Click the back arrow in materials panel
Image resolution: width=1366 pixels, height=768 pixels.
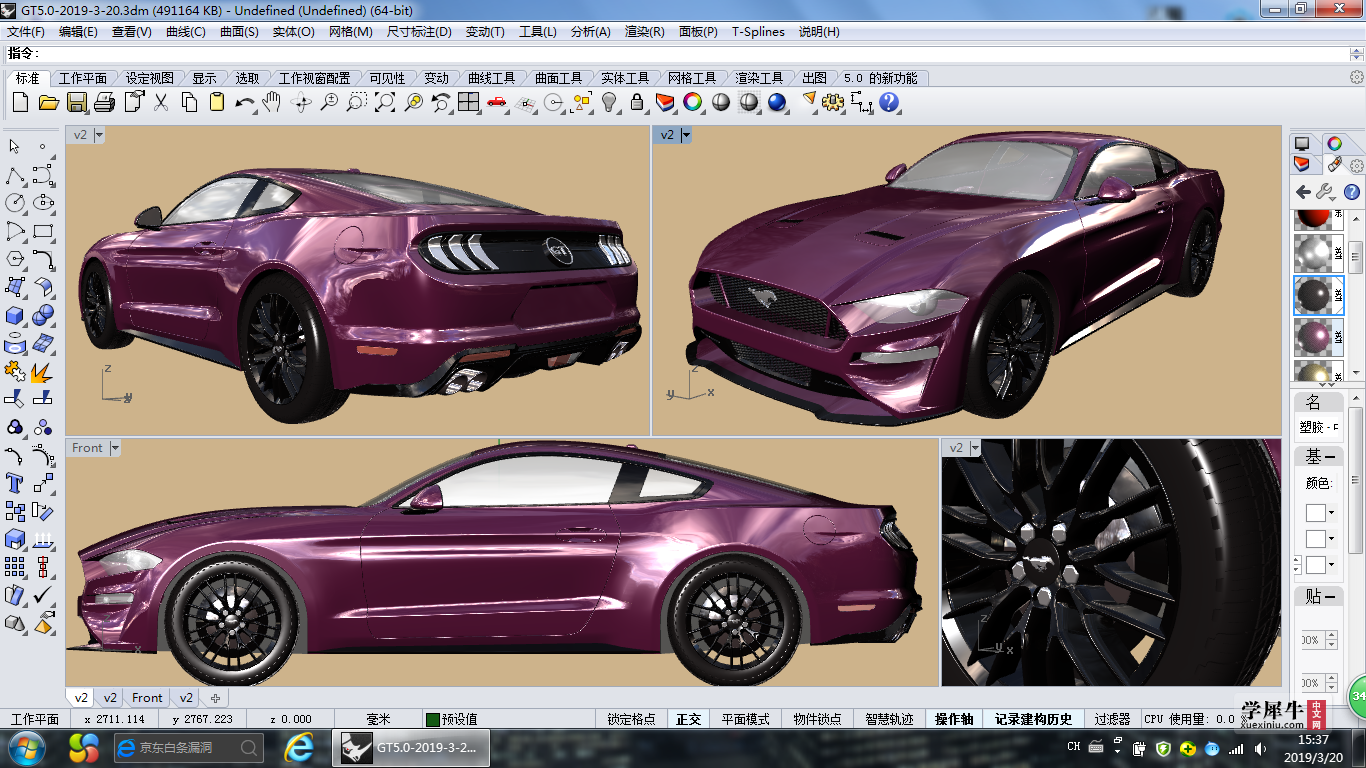(1303, 192)
